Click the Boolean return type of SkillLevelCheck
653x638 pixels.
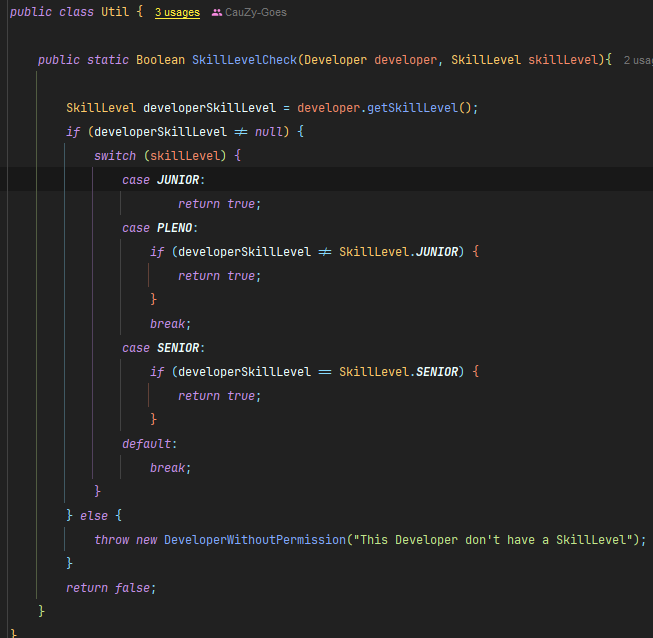point(160,60)
